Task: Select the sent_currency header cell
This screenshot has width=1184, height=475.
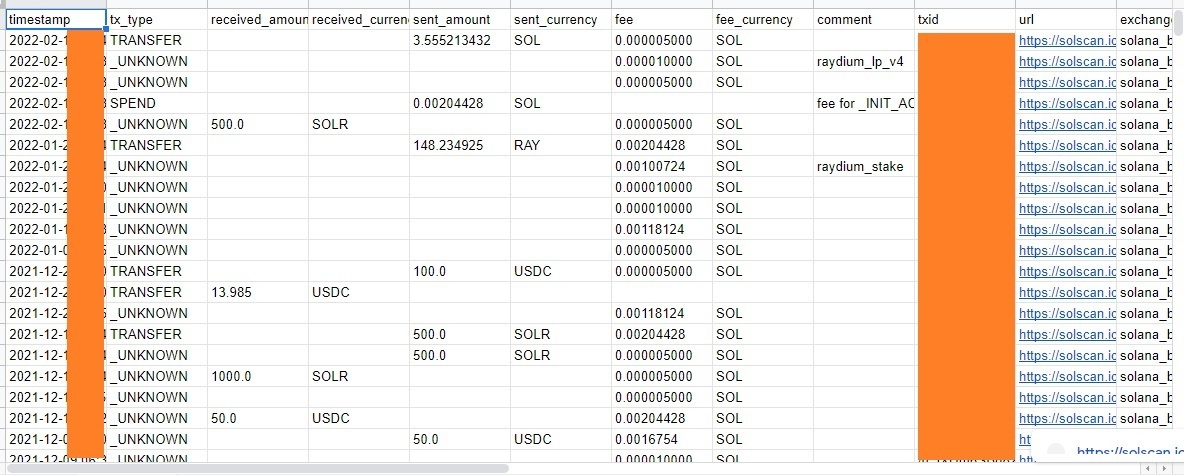Action: coord(561,20)
